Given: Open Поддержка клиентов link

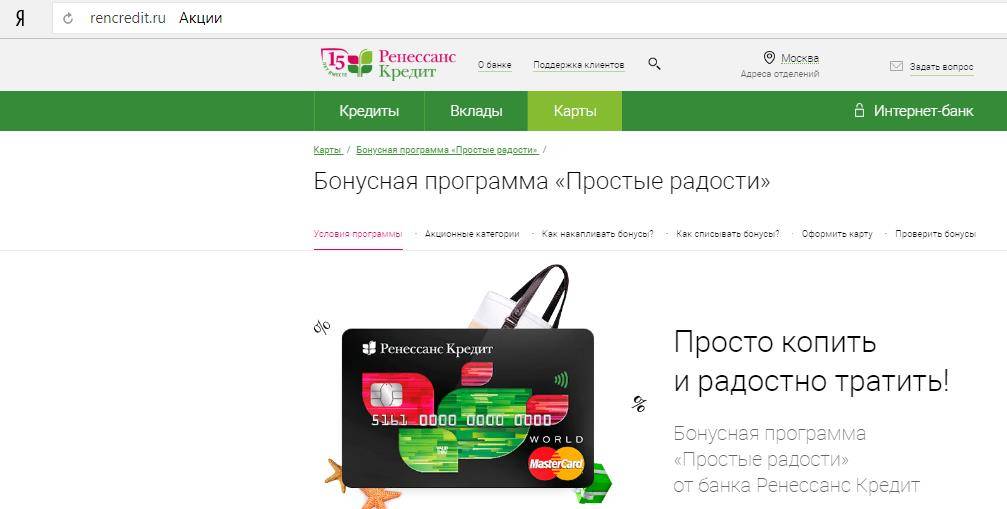Looking at the screenshot, I should pyautogui.click(x=579, y=65).
